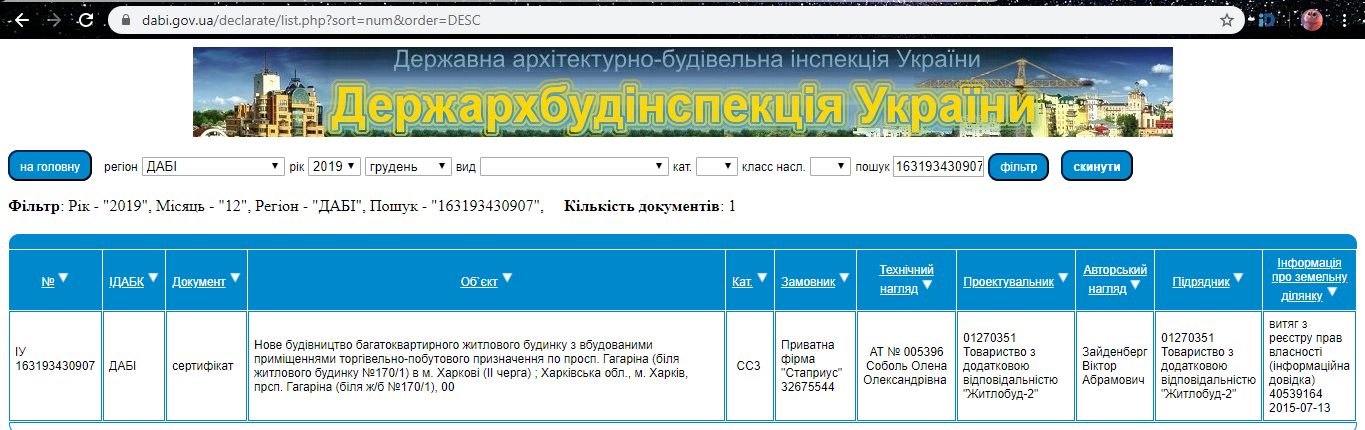Click the скинути reset button

1097,166
